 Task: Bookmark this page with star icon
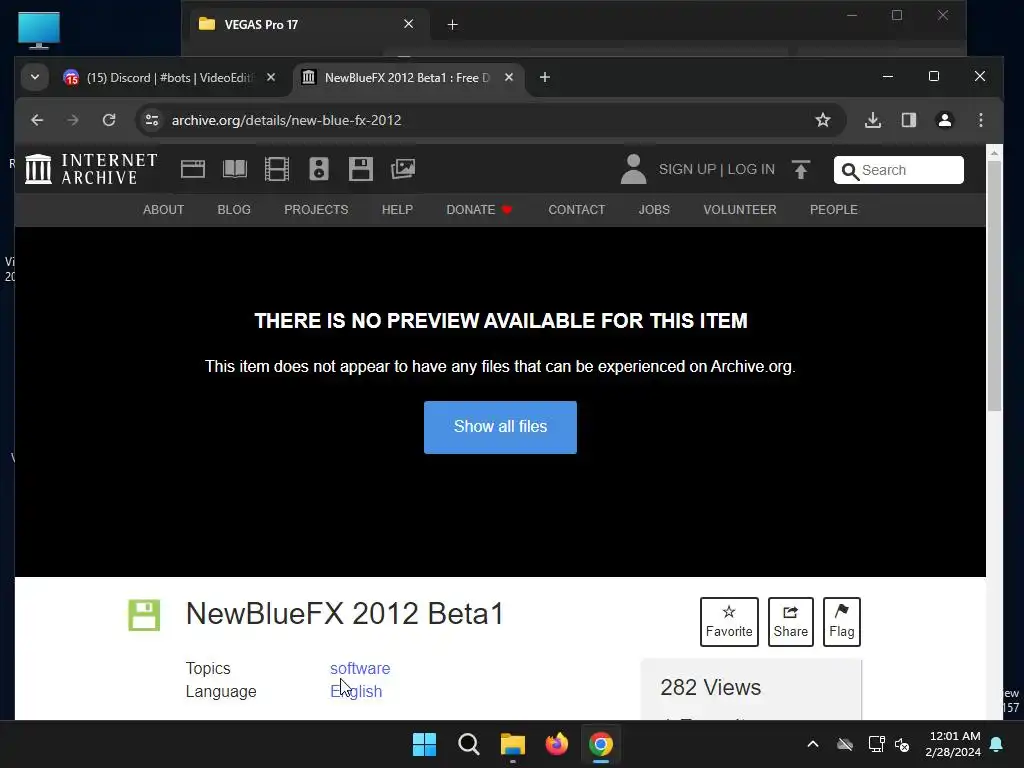click(x=823, y=120)
